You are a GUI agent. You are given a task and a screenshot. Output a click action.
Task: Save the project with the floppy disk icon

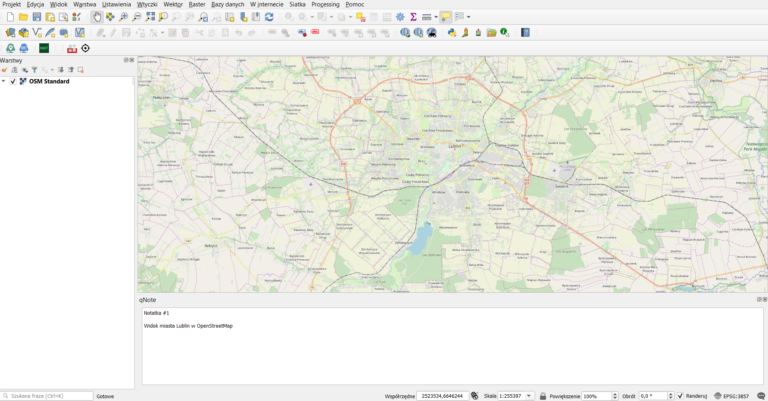[x=37, y=17]
